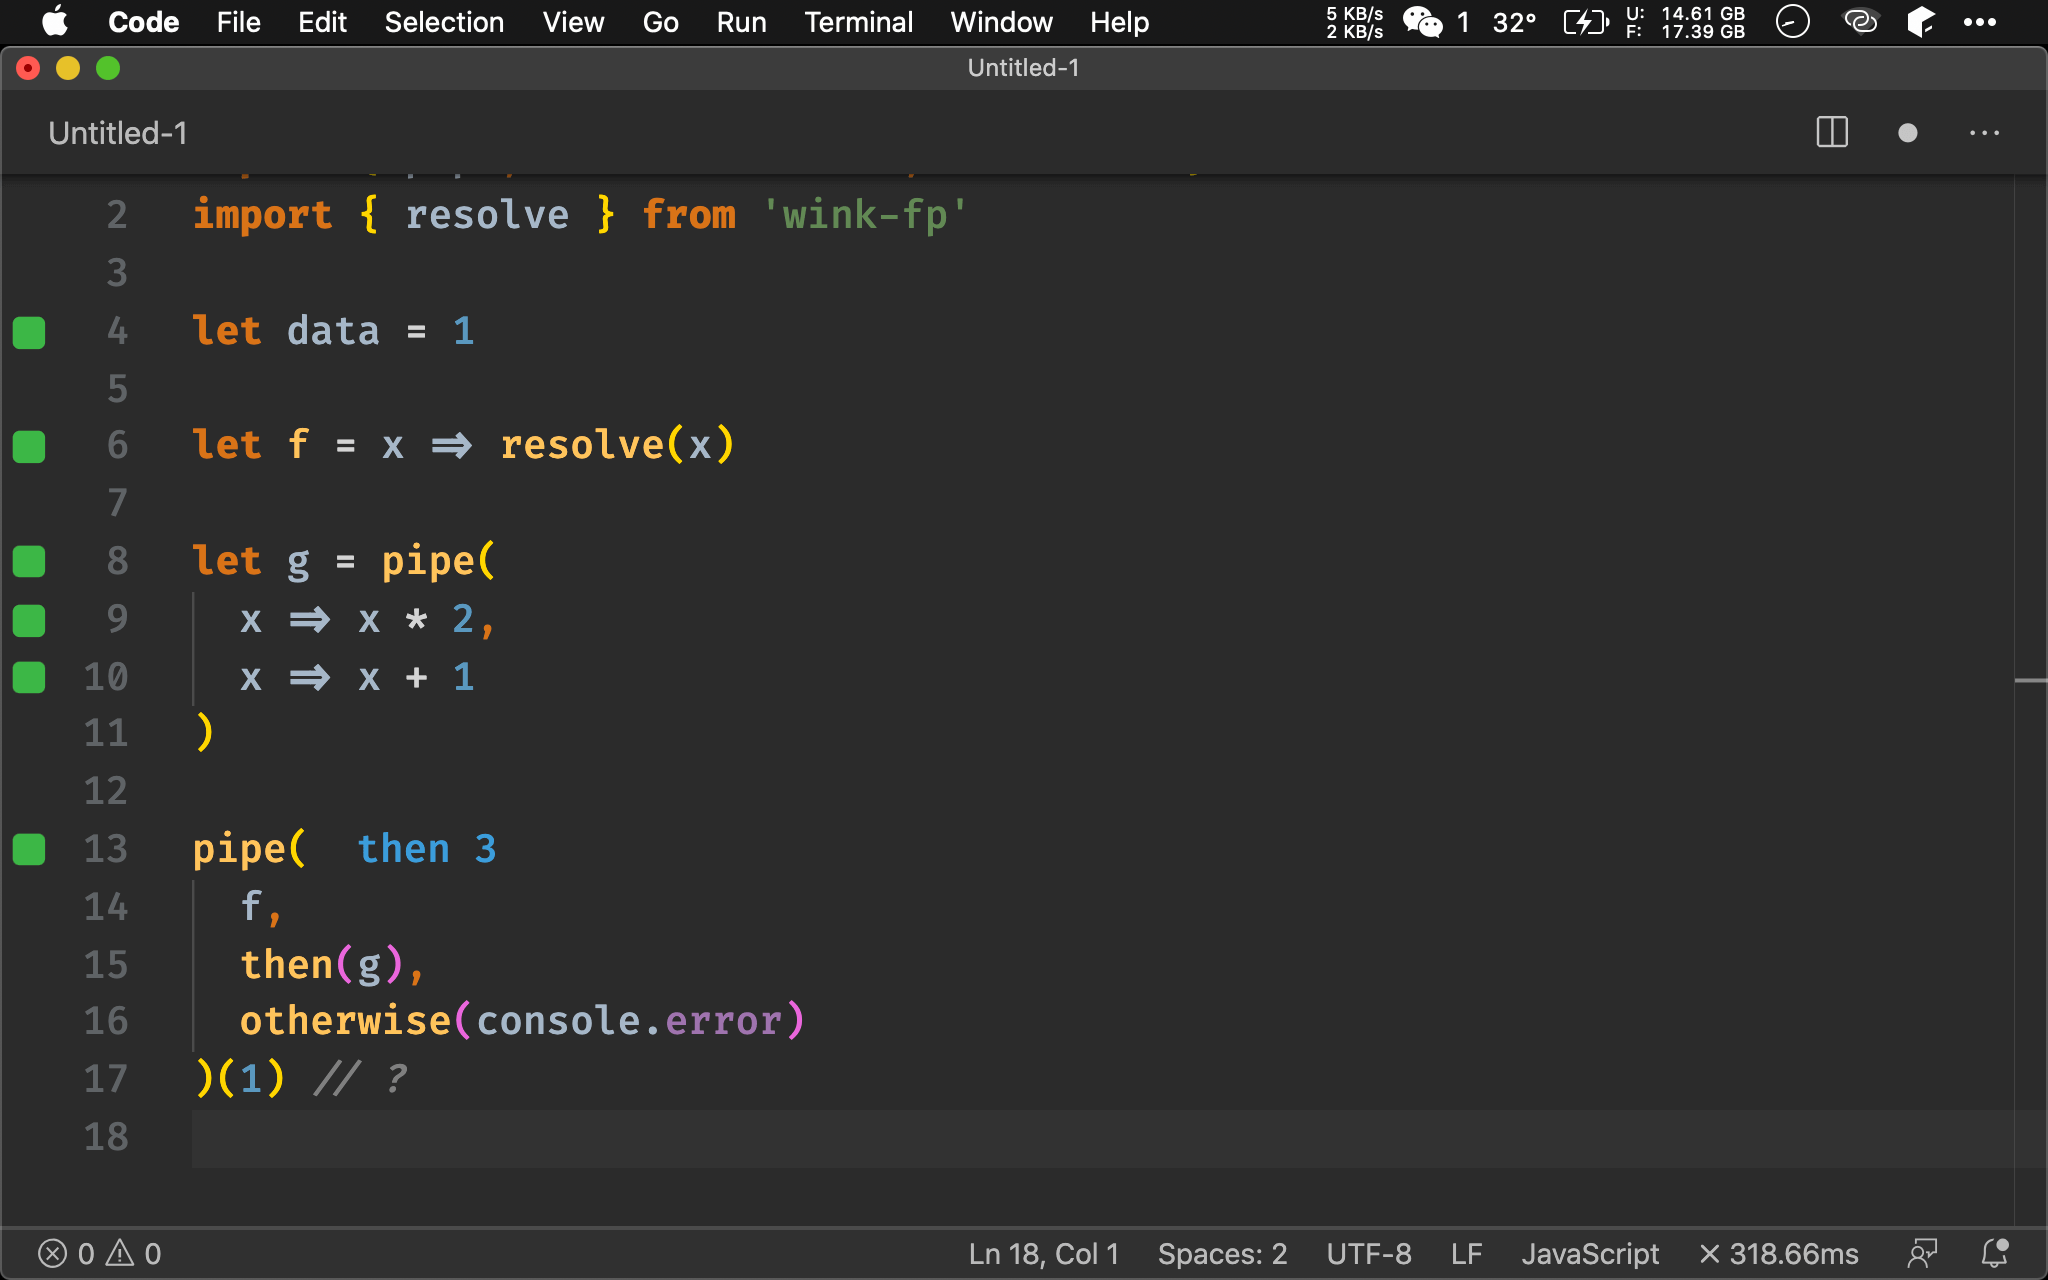Open the File menu
This screenshot has width=2048, height=1280.
click(238, 22)
